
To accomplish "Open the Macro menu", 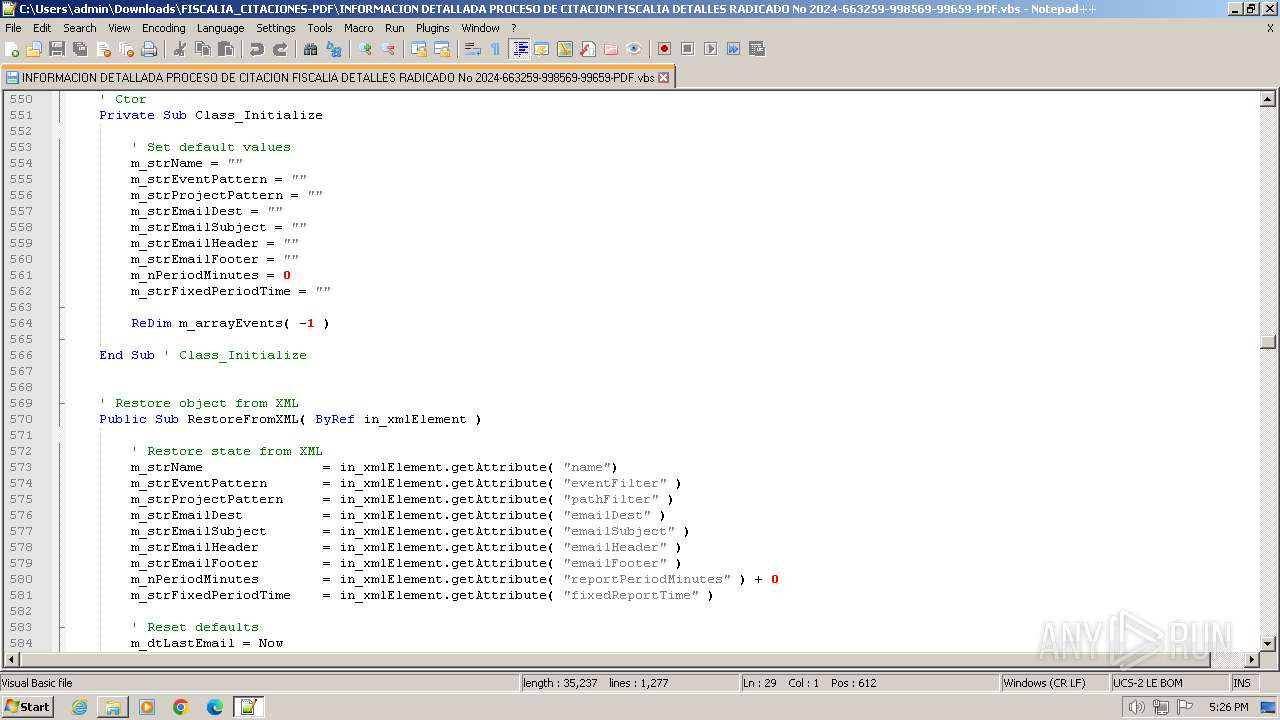I will (x=359, y=28).
